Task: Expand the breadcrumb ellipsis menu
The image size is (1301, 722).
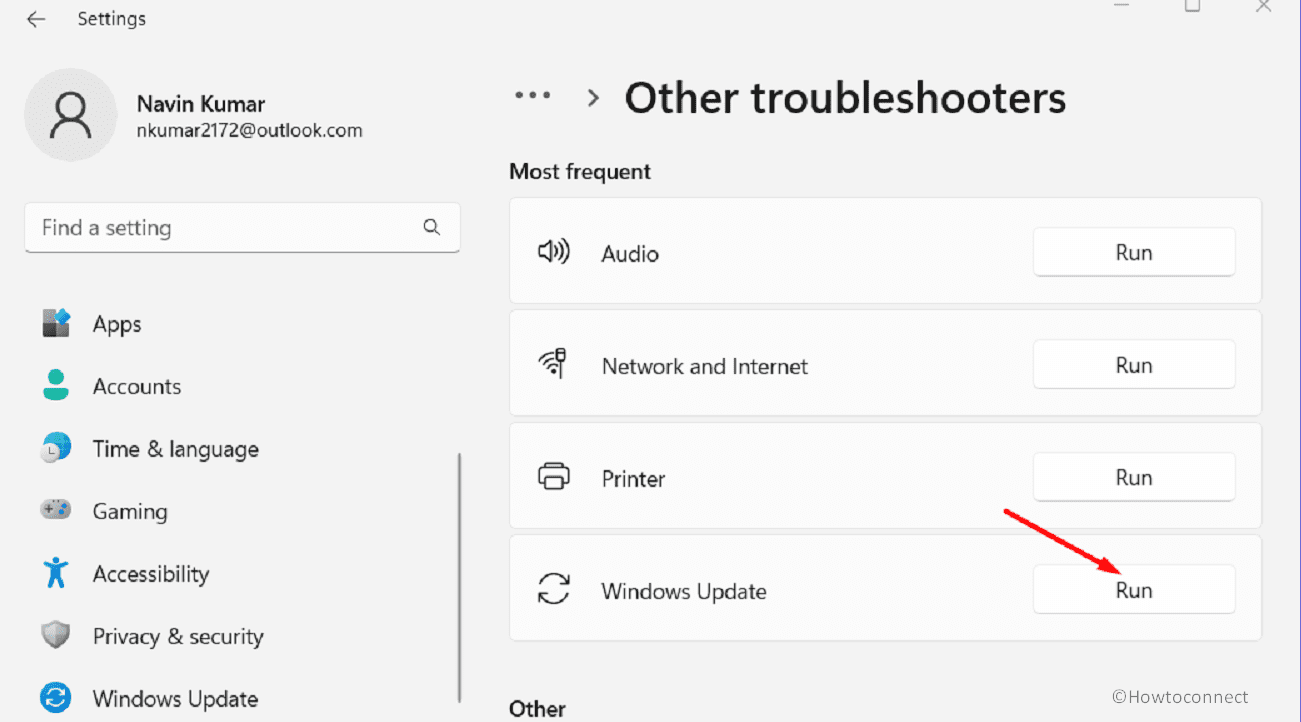Action: point(533,96)
